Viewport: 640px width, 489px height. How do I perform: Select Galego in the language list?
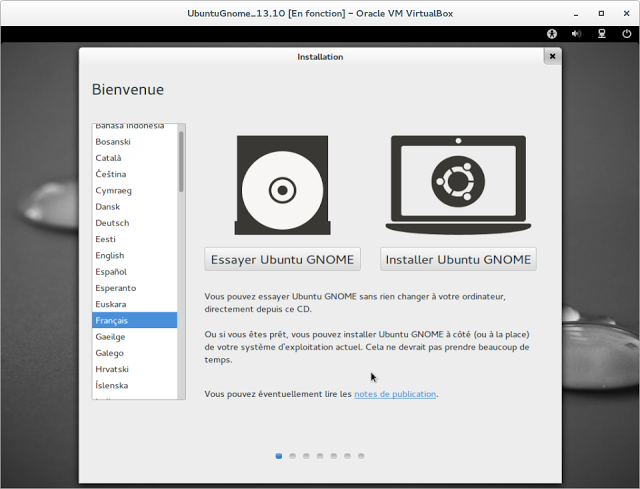tap(135, 353)
